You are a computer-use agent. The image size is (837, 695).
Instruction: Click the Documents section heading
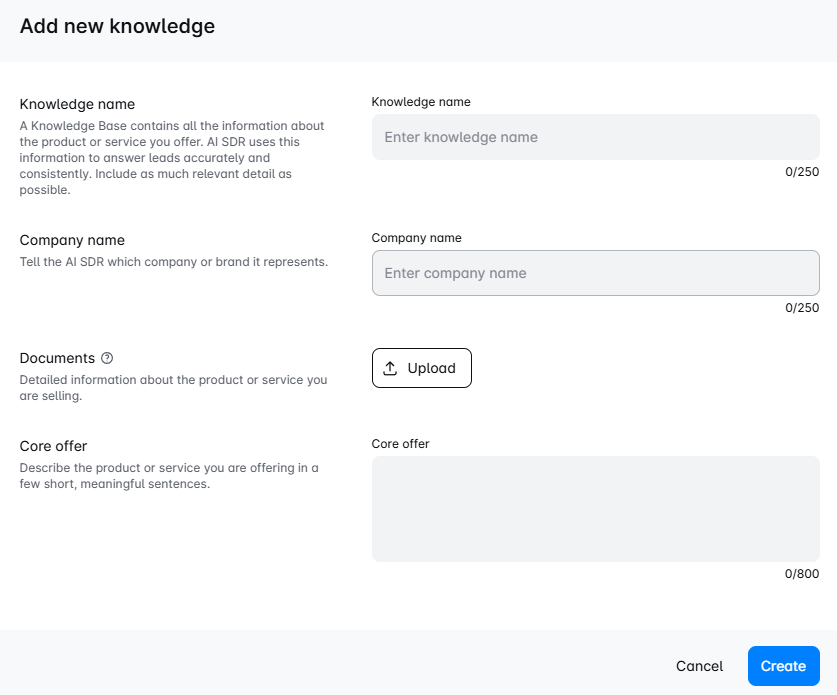click(x=57, y=358)
